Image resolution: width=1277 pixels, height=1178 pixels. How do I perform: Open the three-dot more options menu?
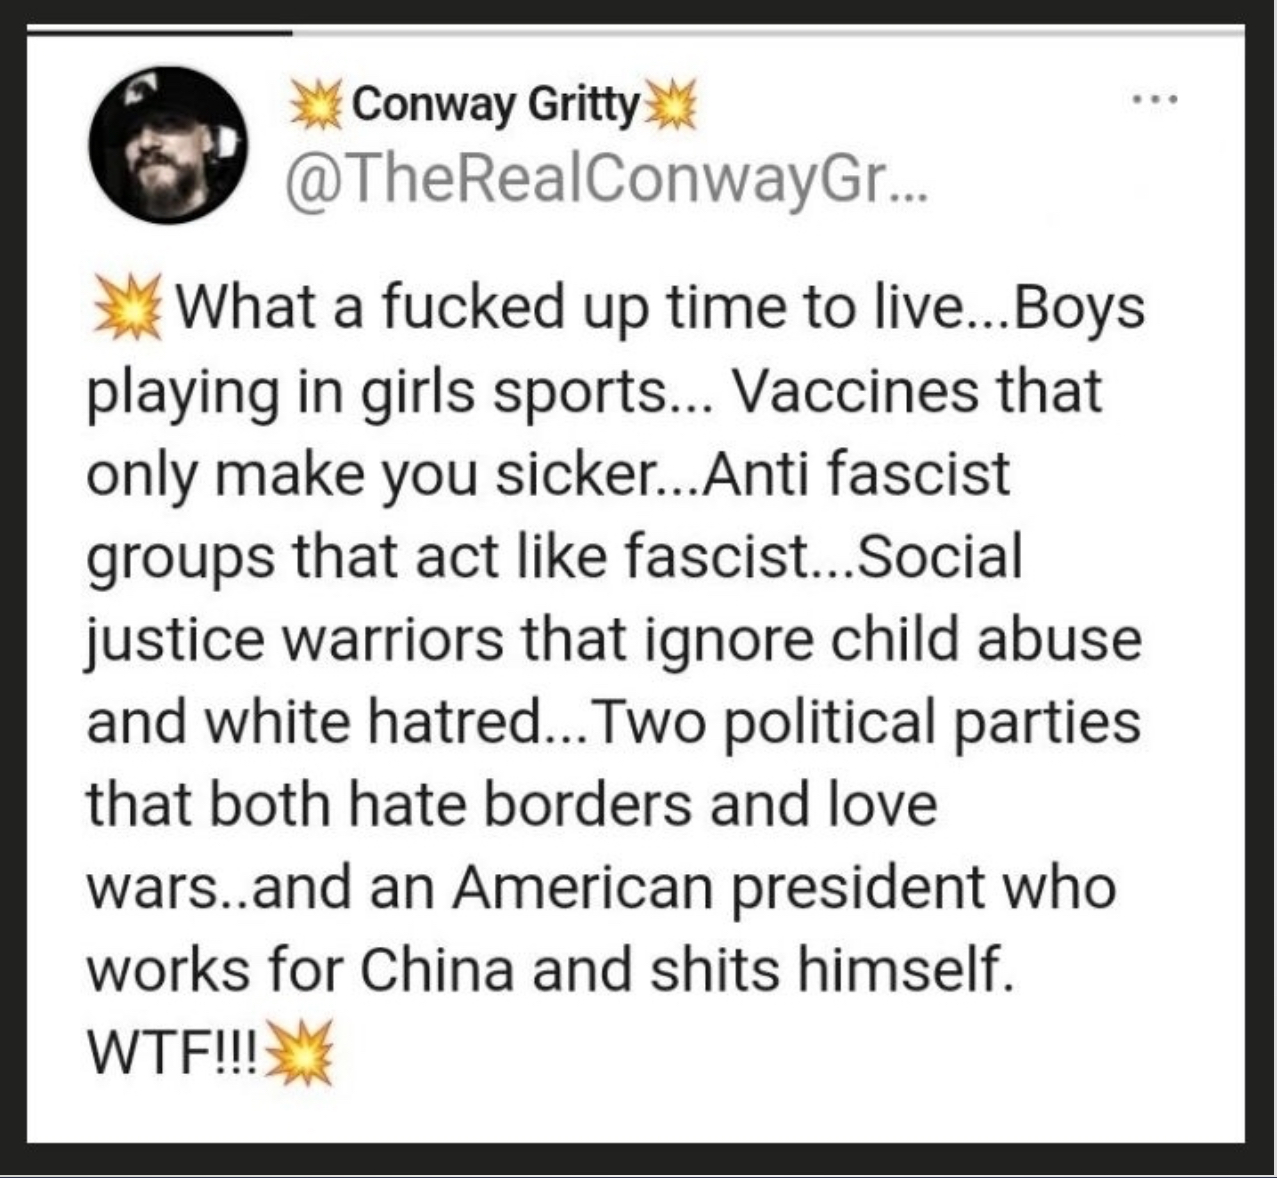pos(1156,99)
